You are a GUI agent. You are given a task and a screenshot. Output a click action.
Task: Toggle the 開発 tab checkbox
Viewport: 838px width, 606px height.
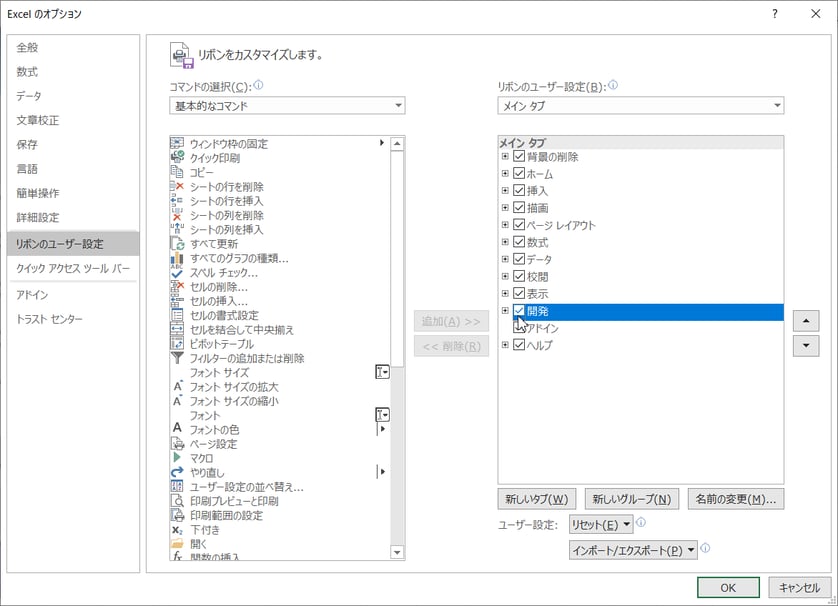coord(518,310)
